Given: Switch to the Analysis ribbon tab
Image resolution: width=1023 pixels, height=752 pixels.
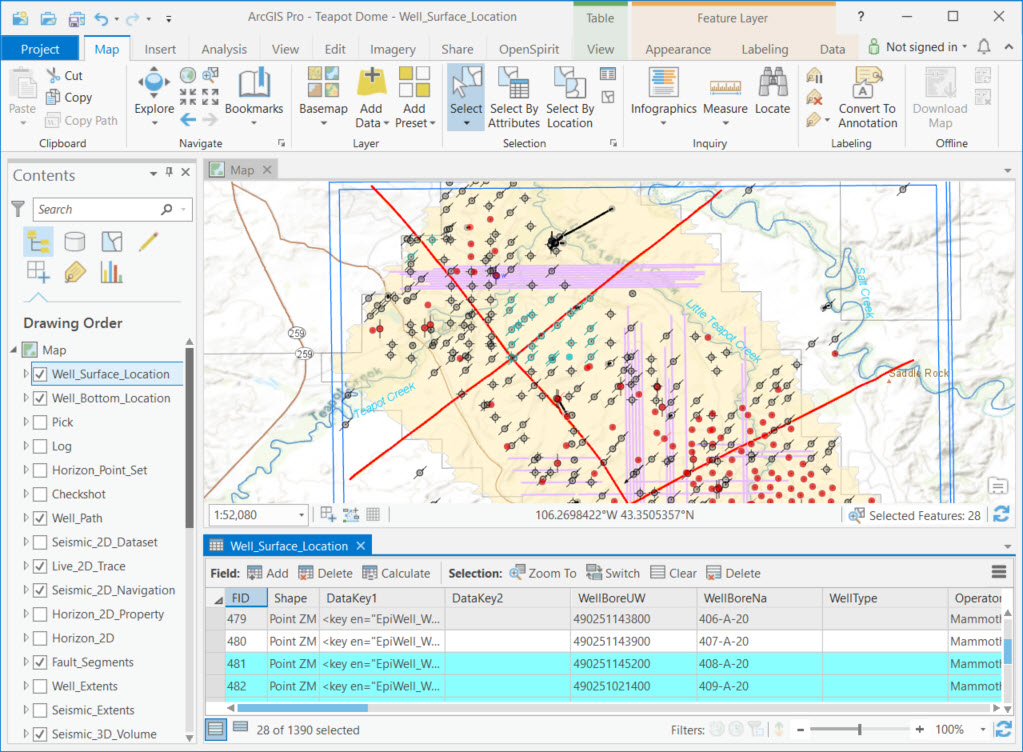Looking at the screenshot, I should [x=224, y=49].
